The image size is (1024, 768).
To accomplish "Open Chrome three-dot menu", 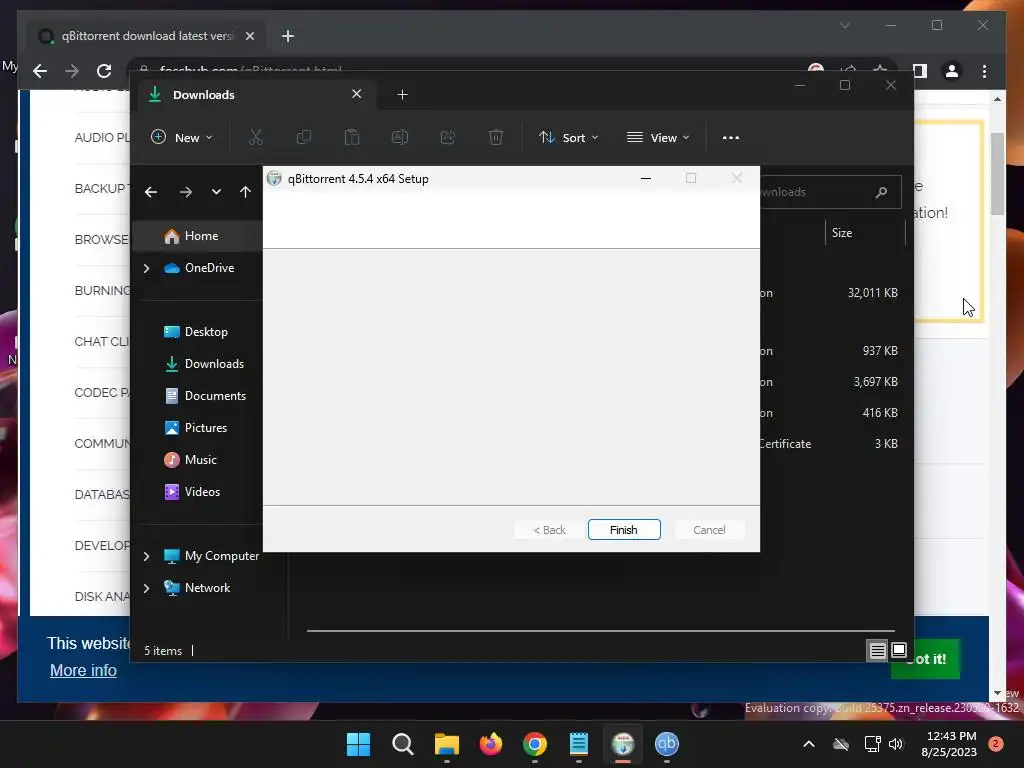I will 984,71.
